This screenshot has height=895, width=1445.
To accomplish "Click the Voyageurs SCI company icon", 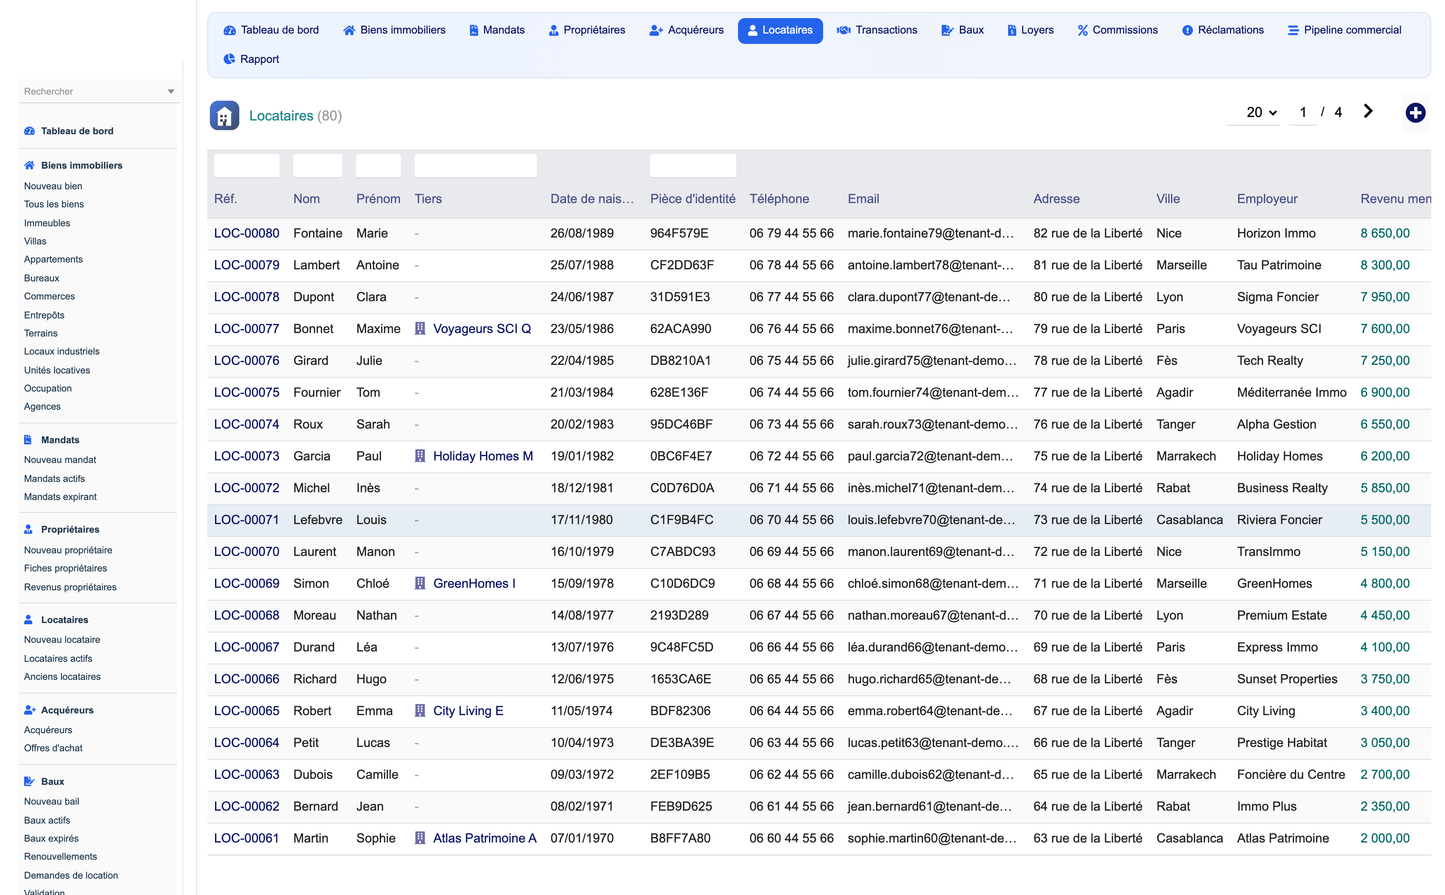I will [x=420, y=329].
